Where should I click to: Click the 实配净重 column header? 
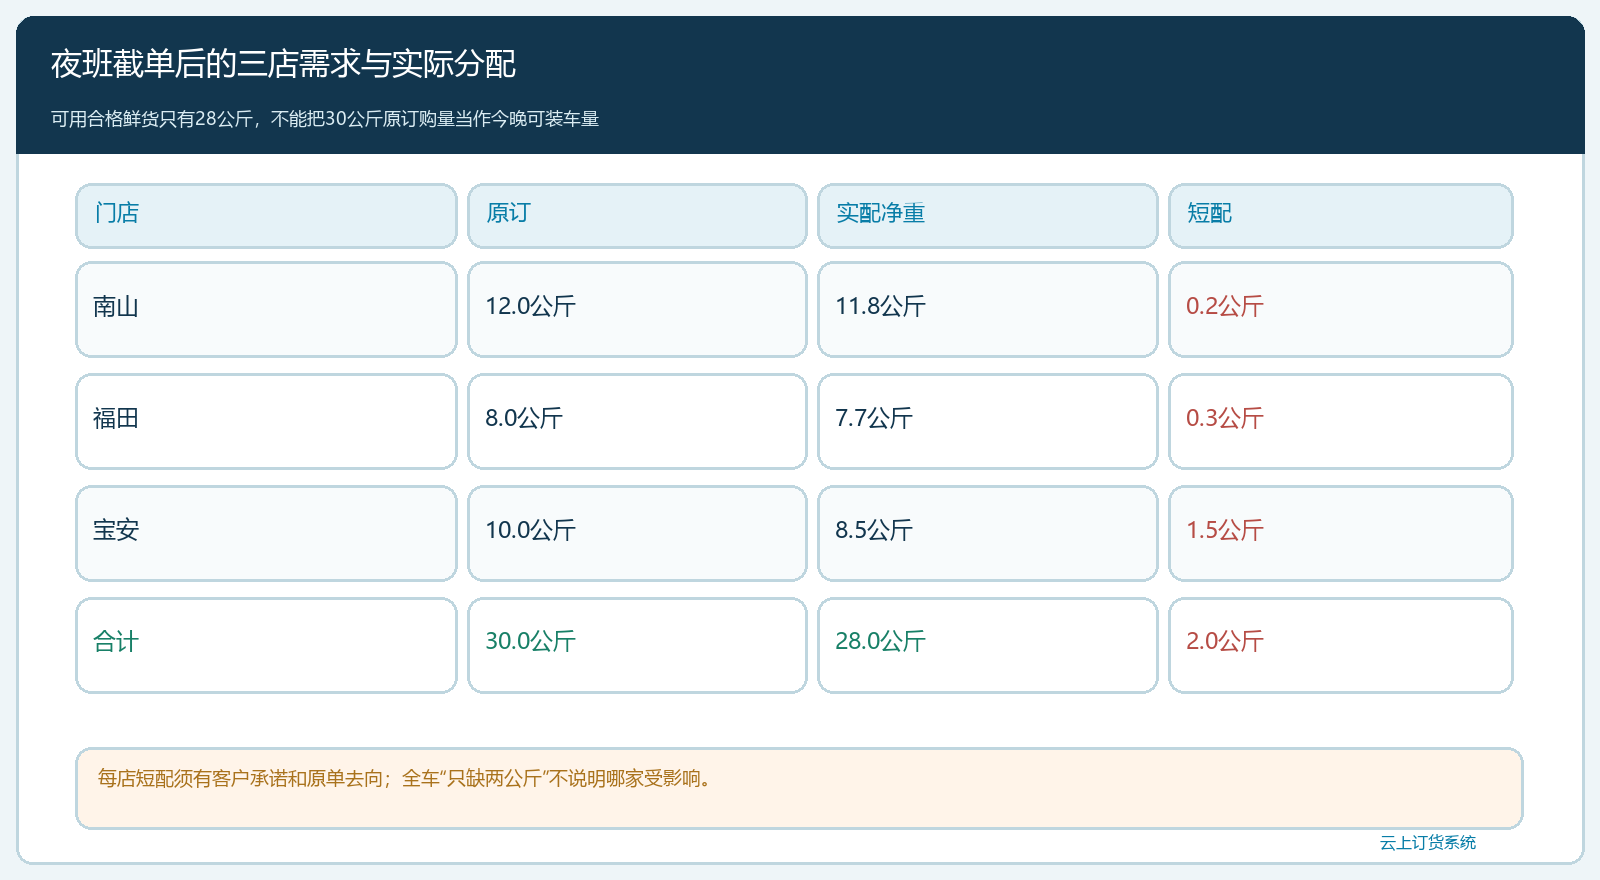click(988, 216)
